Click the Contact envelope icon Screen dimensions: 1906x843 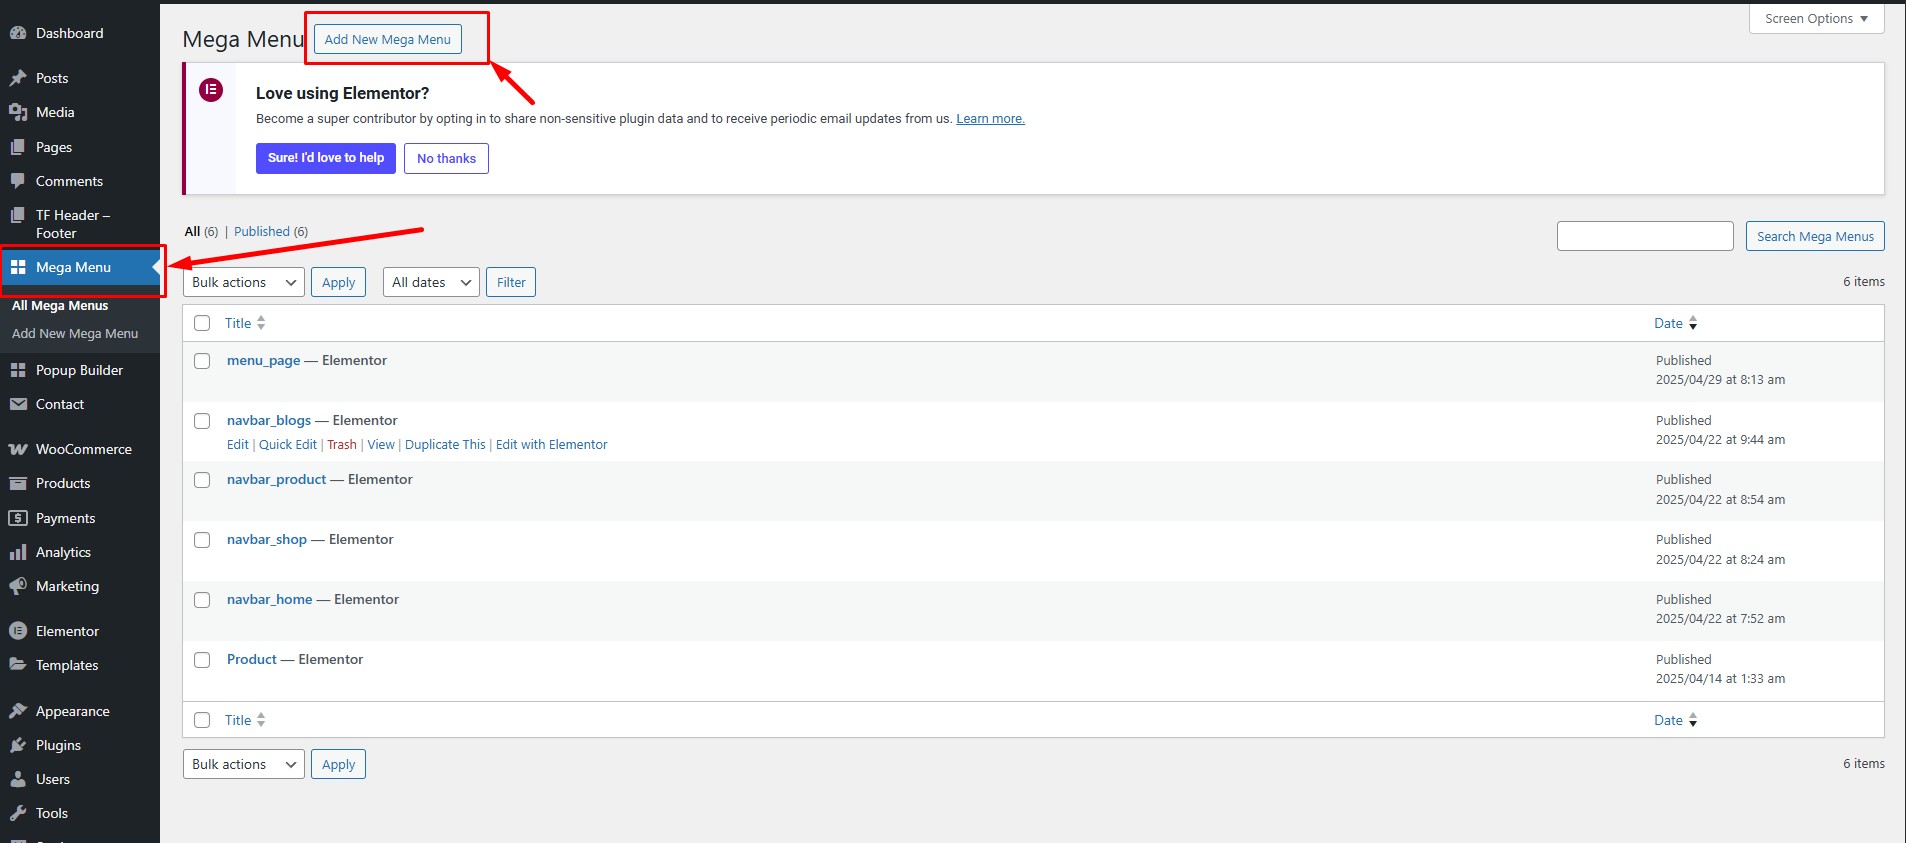pyautogui.click(x=18, y=404)
